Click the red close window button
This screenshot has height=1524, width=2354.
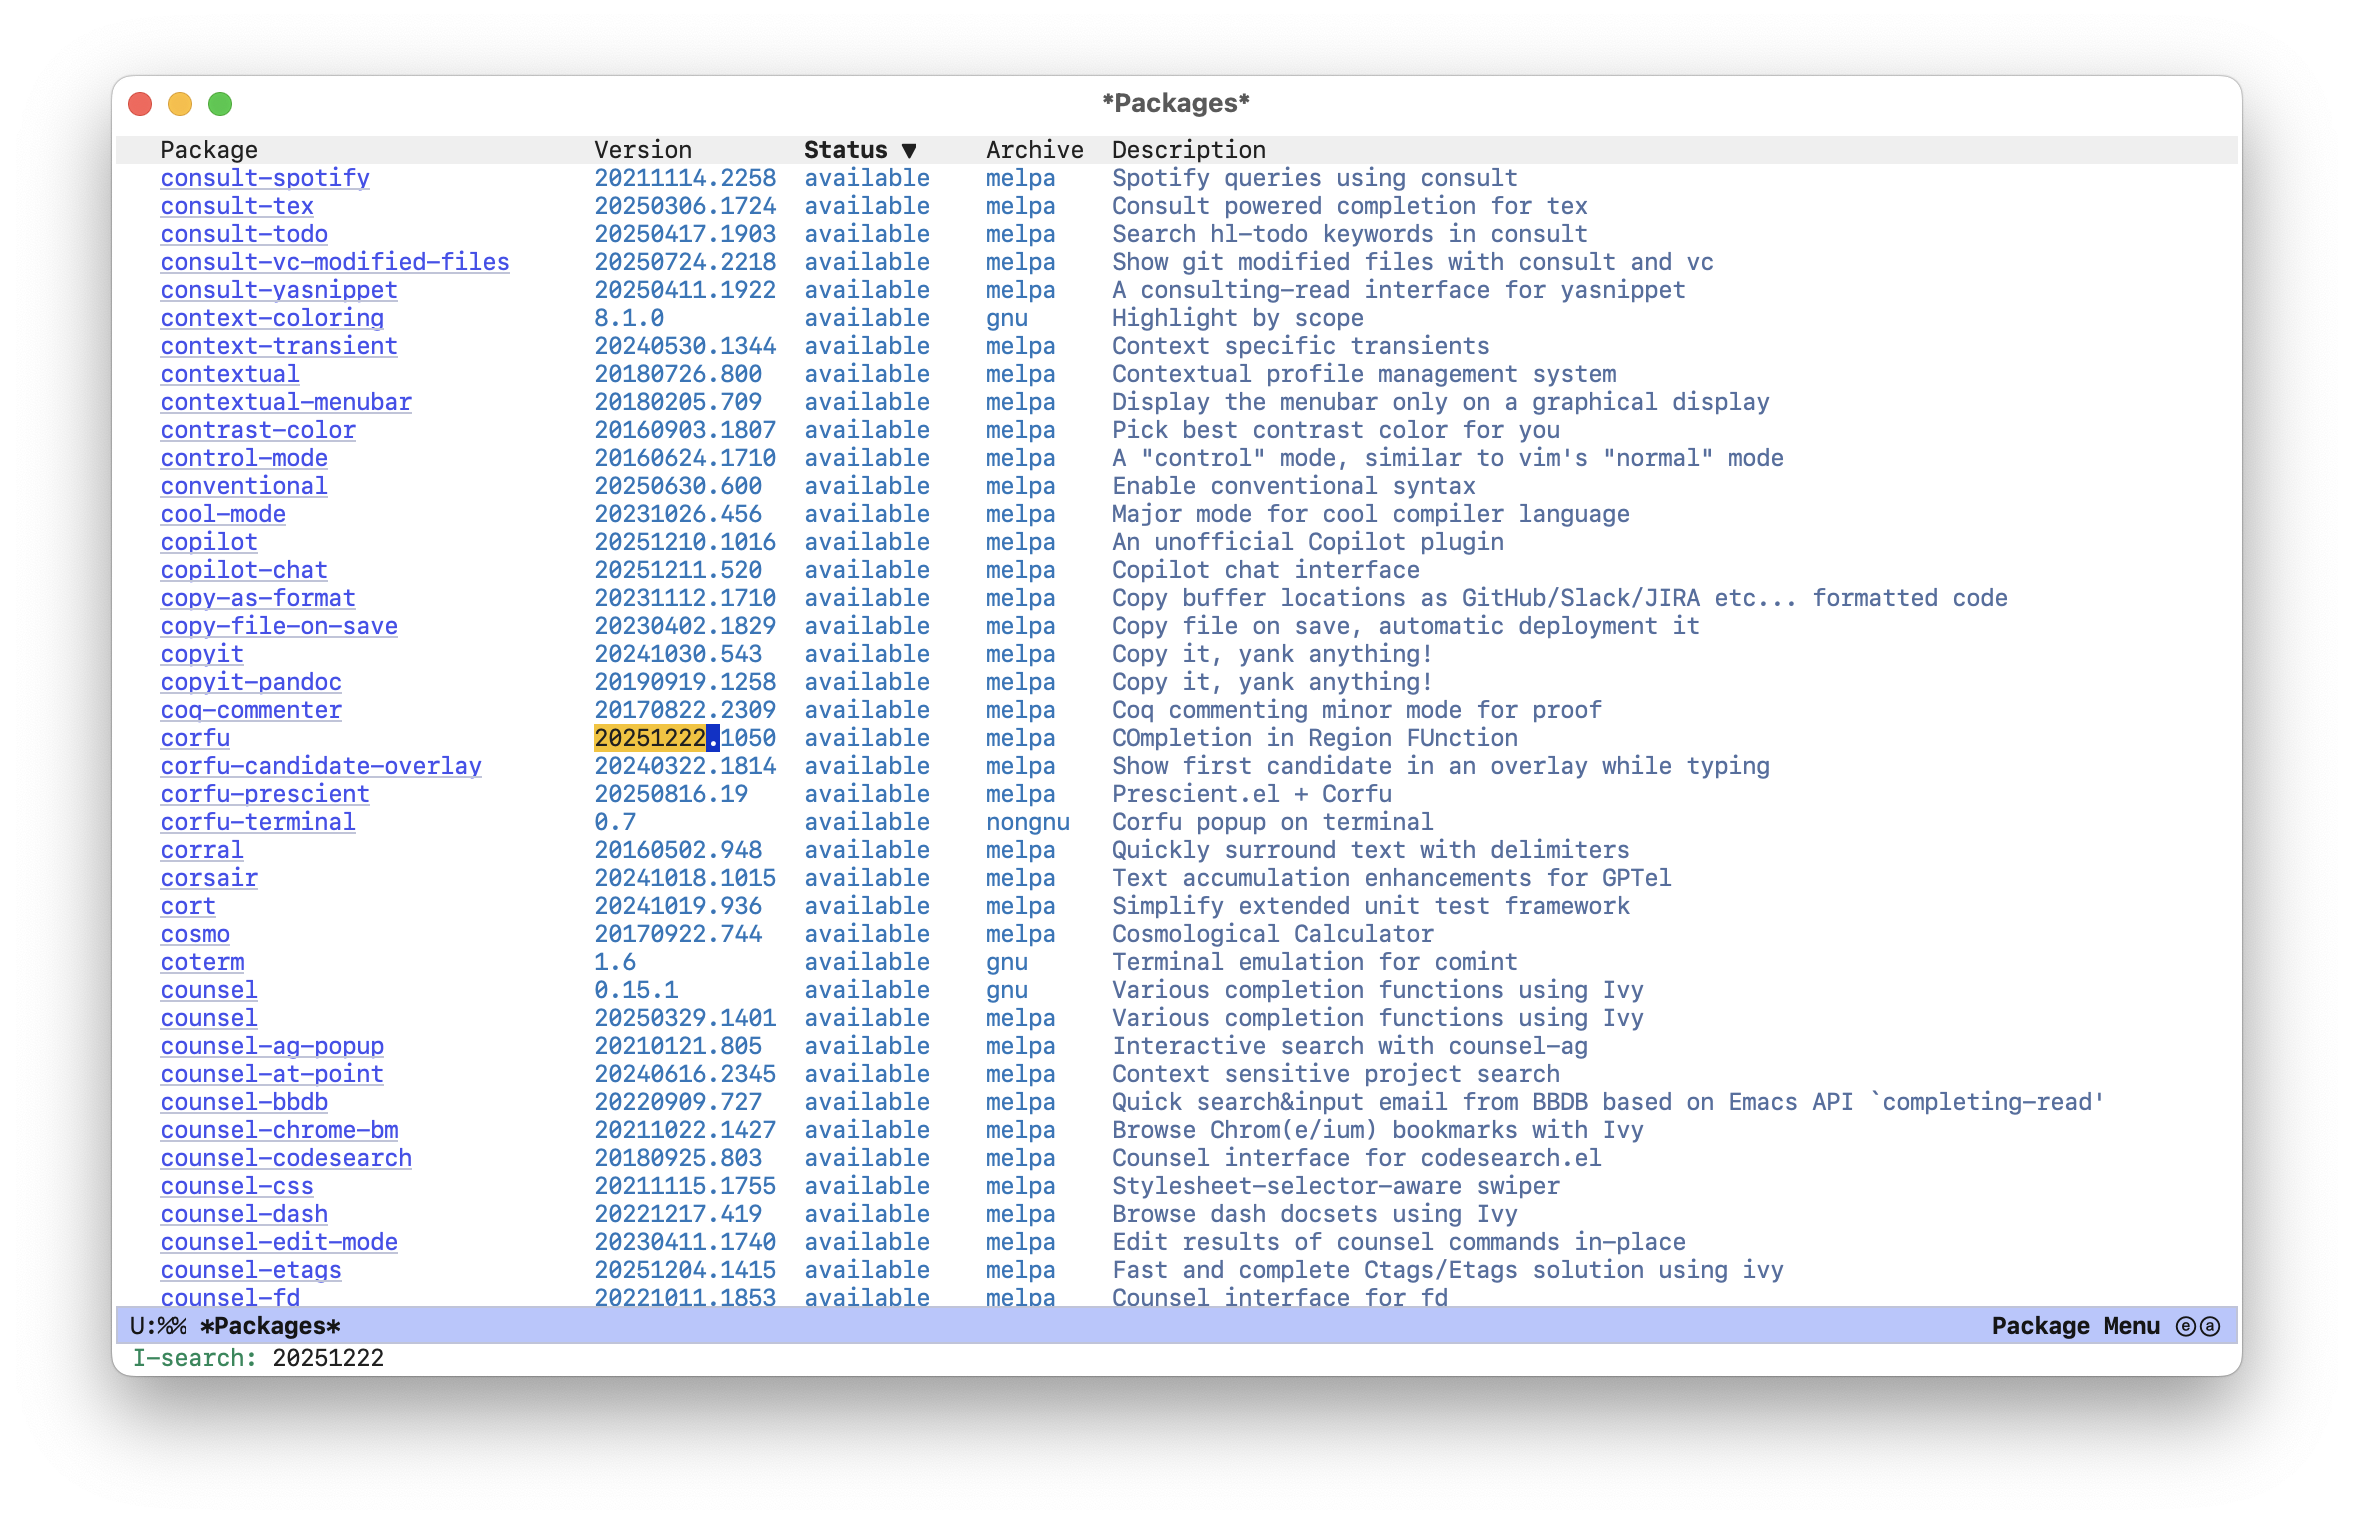point(140,104)
